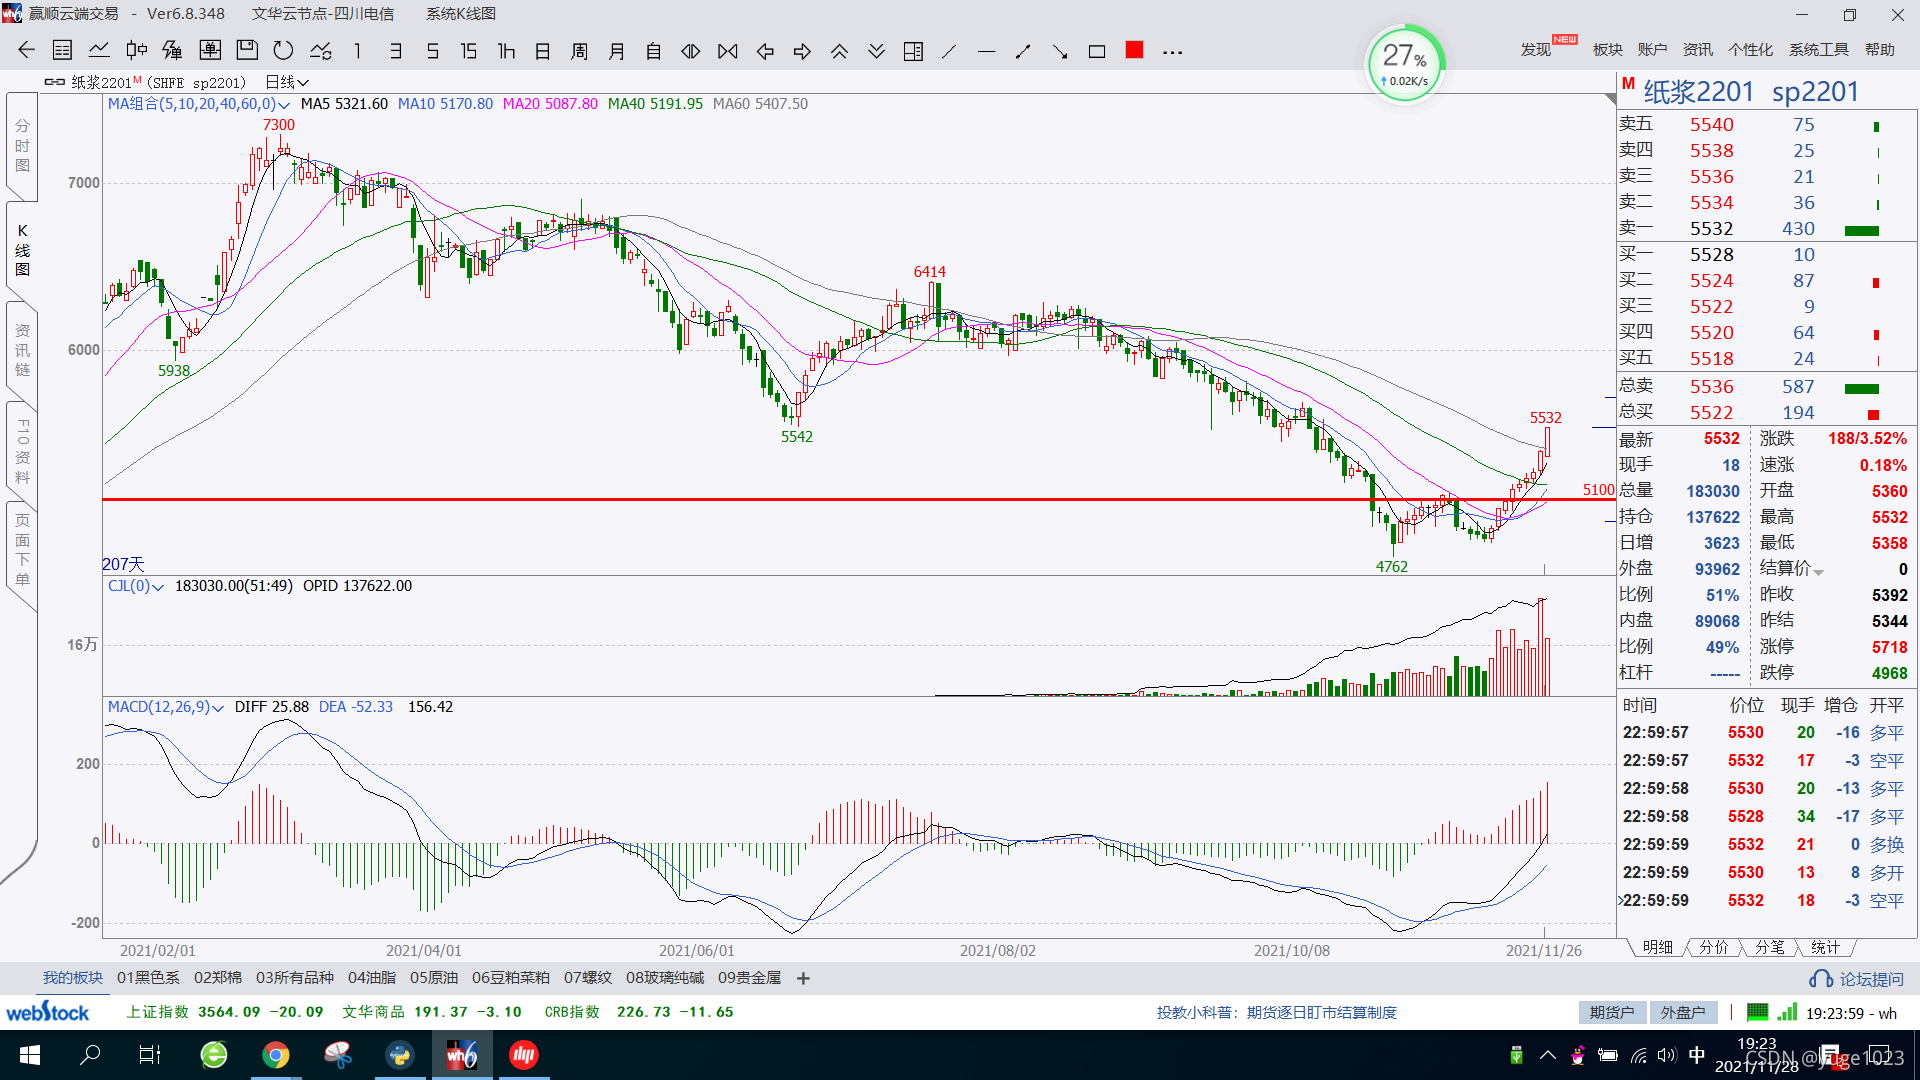Select the diagonal line drawing tool
Screen dimensions: 1920x1080
950,51
